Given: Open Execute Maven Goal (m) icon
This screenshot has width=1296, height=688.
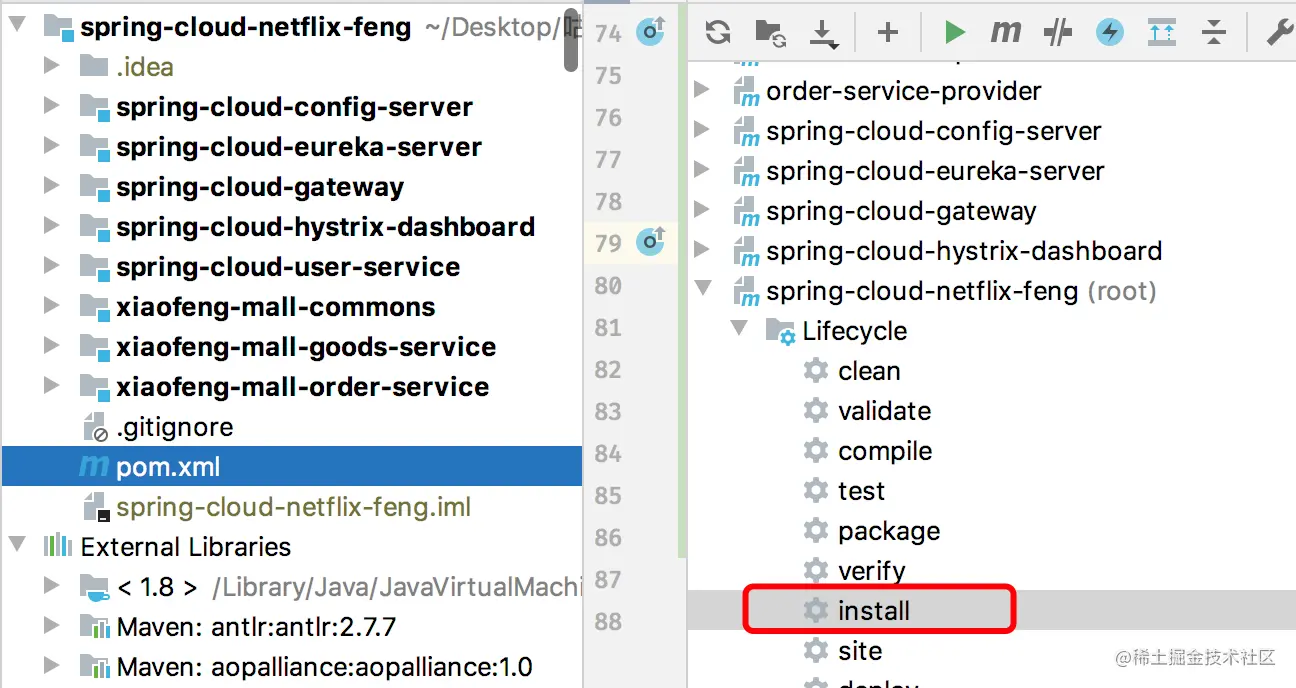Looking at the screenshot, I should point(1005,32).
